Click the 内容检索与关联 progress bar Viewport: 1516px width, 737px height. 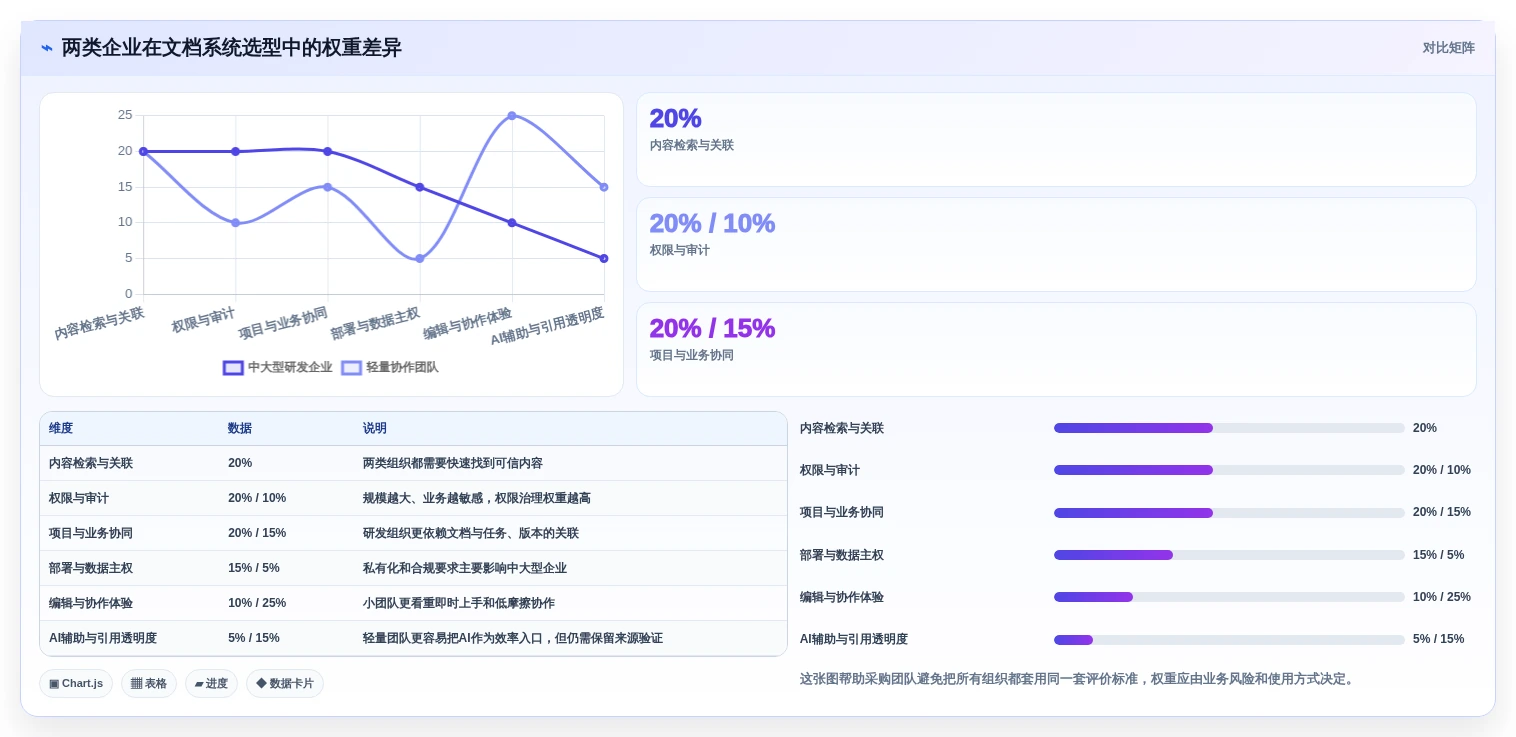click(x=1229, y=428)
